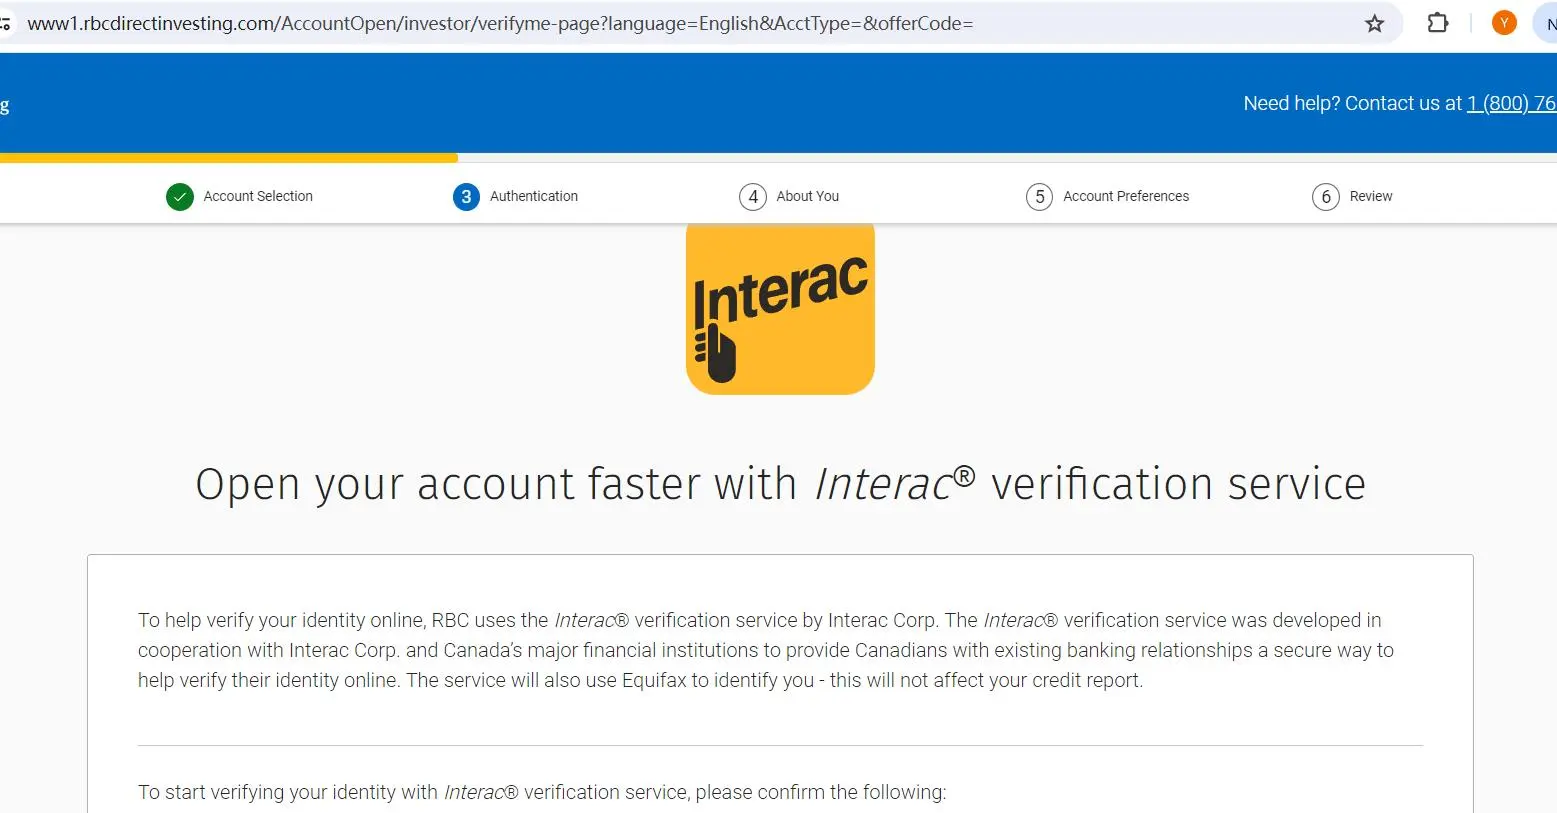Open the site information icon in address bar
This screenshot has width=1557, height=813.
click(5, 23)
